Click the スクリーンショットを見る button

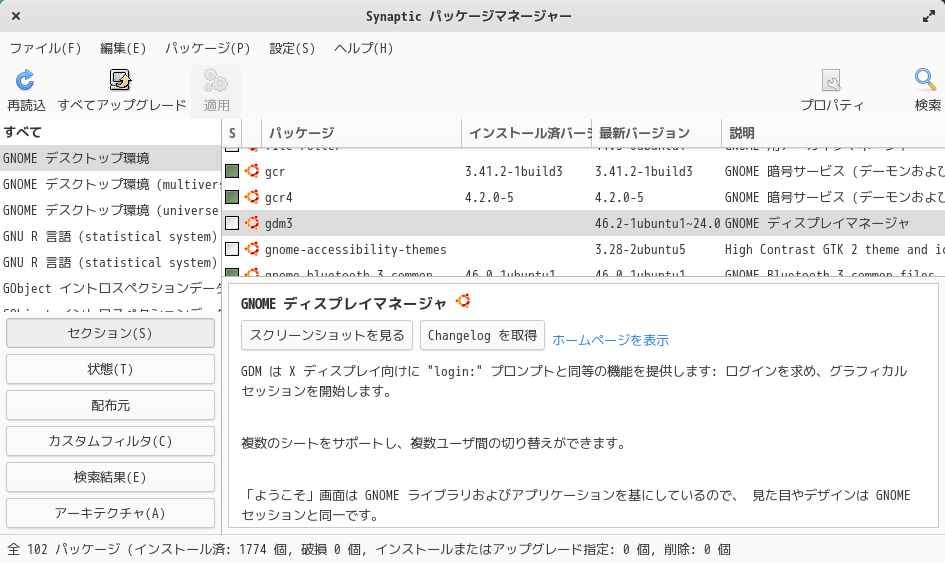point(327,335)
